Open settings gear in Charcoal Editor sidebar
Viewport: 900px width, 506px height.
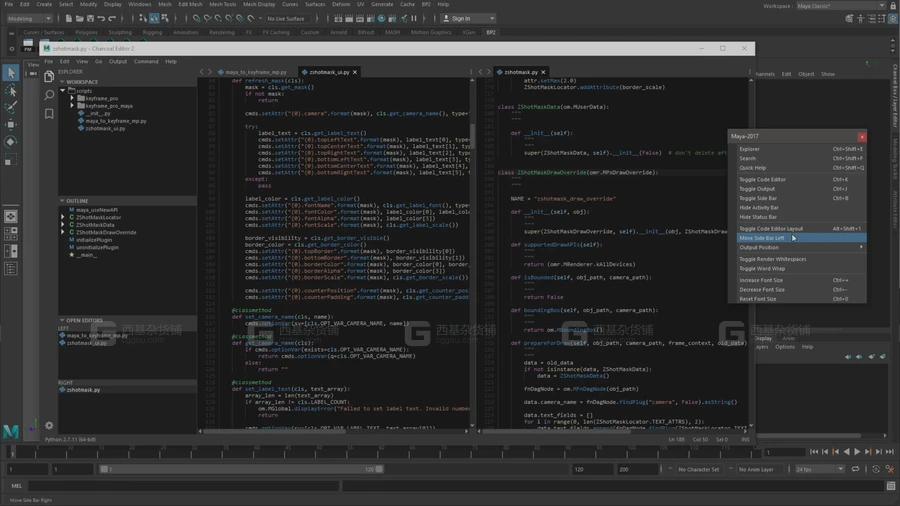click(49, 425)
